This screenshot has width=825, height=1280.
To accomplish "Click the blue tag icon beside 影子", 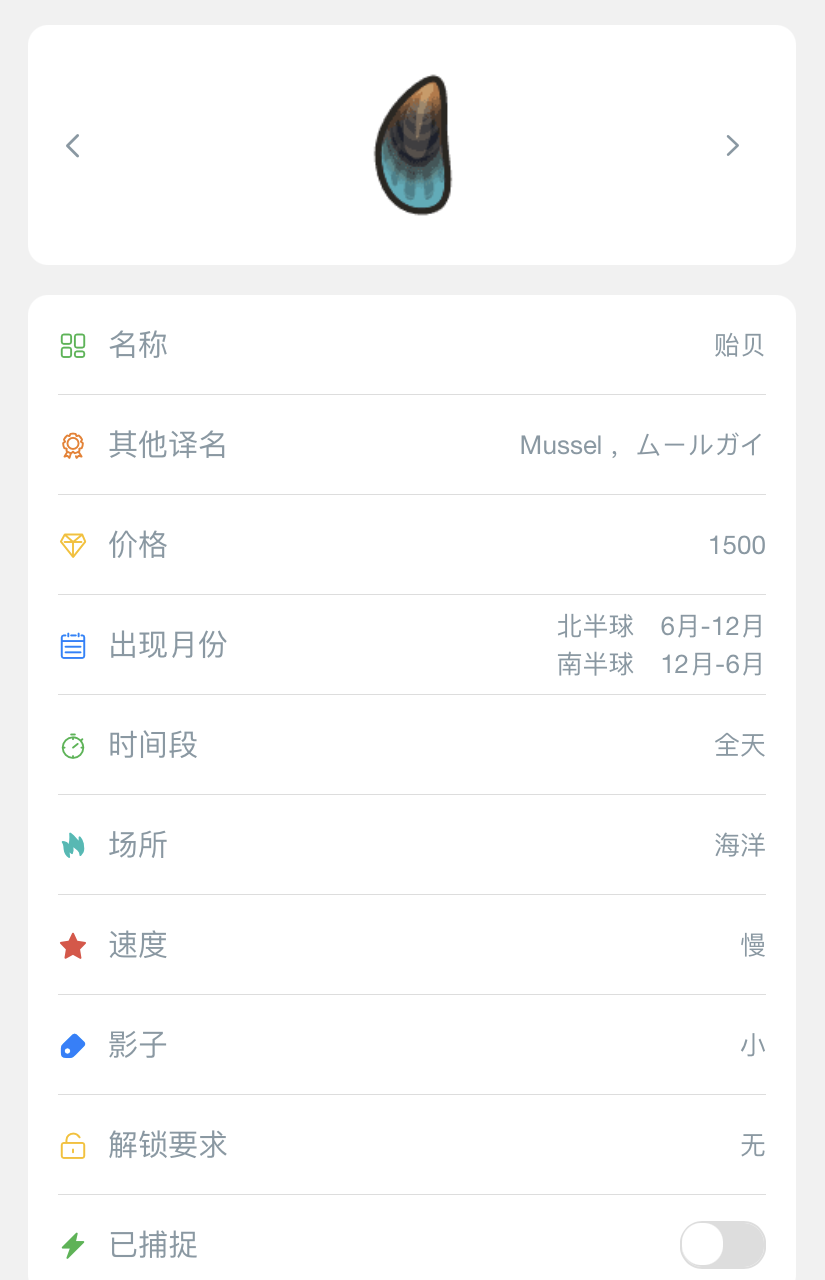I will (73, 1045).
